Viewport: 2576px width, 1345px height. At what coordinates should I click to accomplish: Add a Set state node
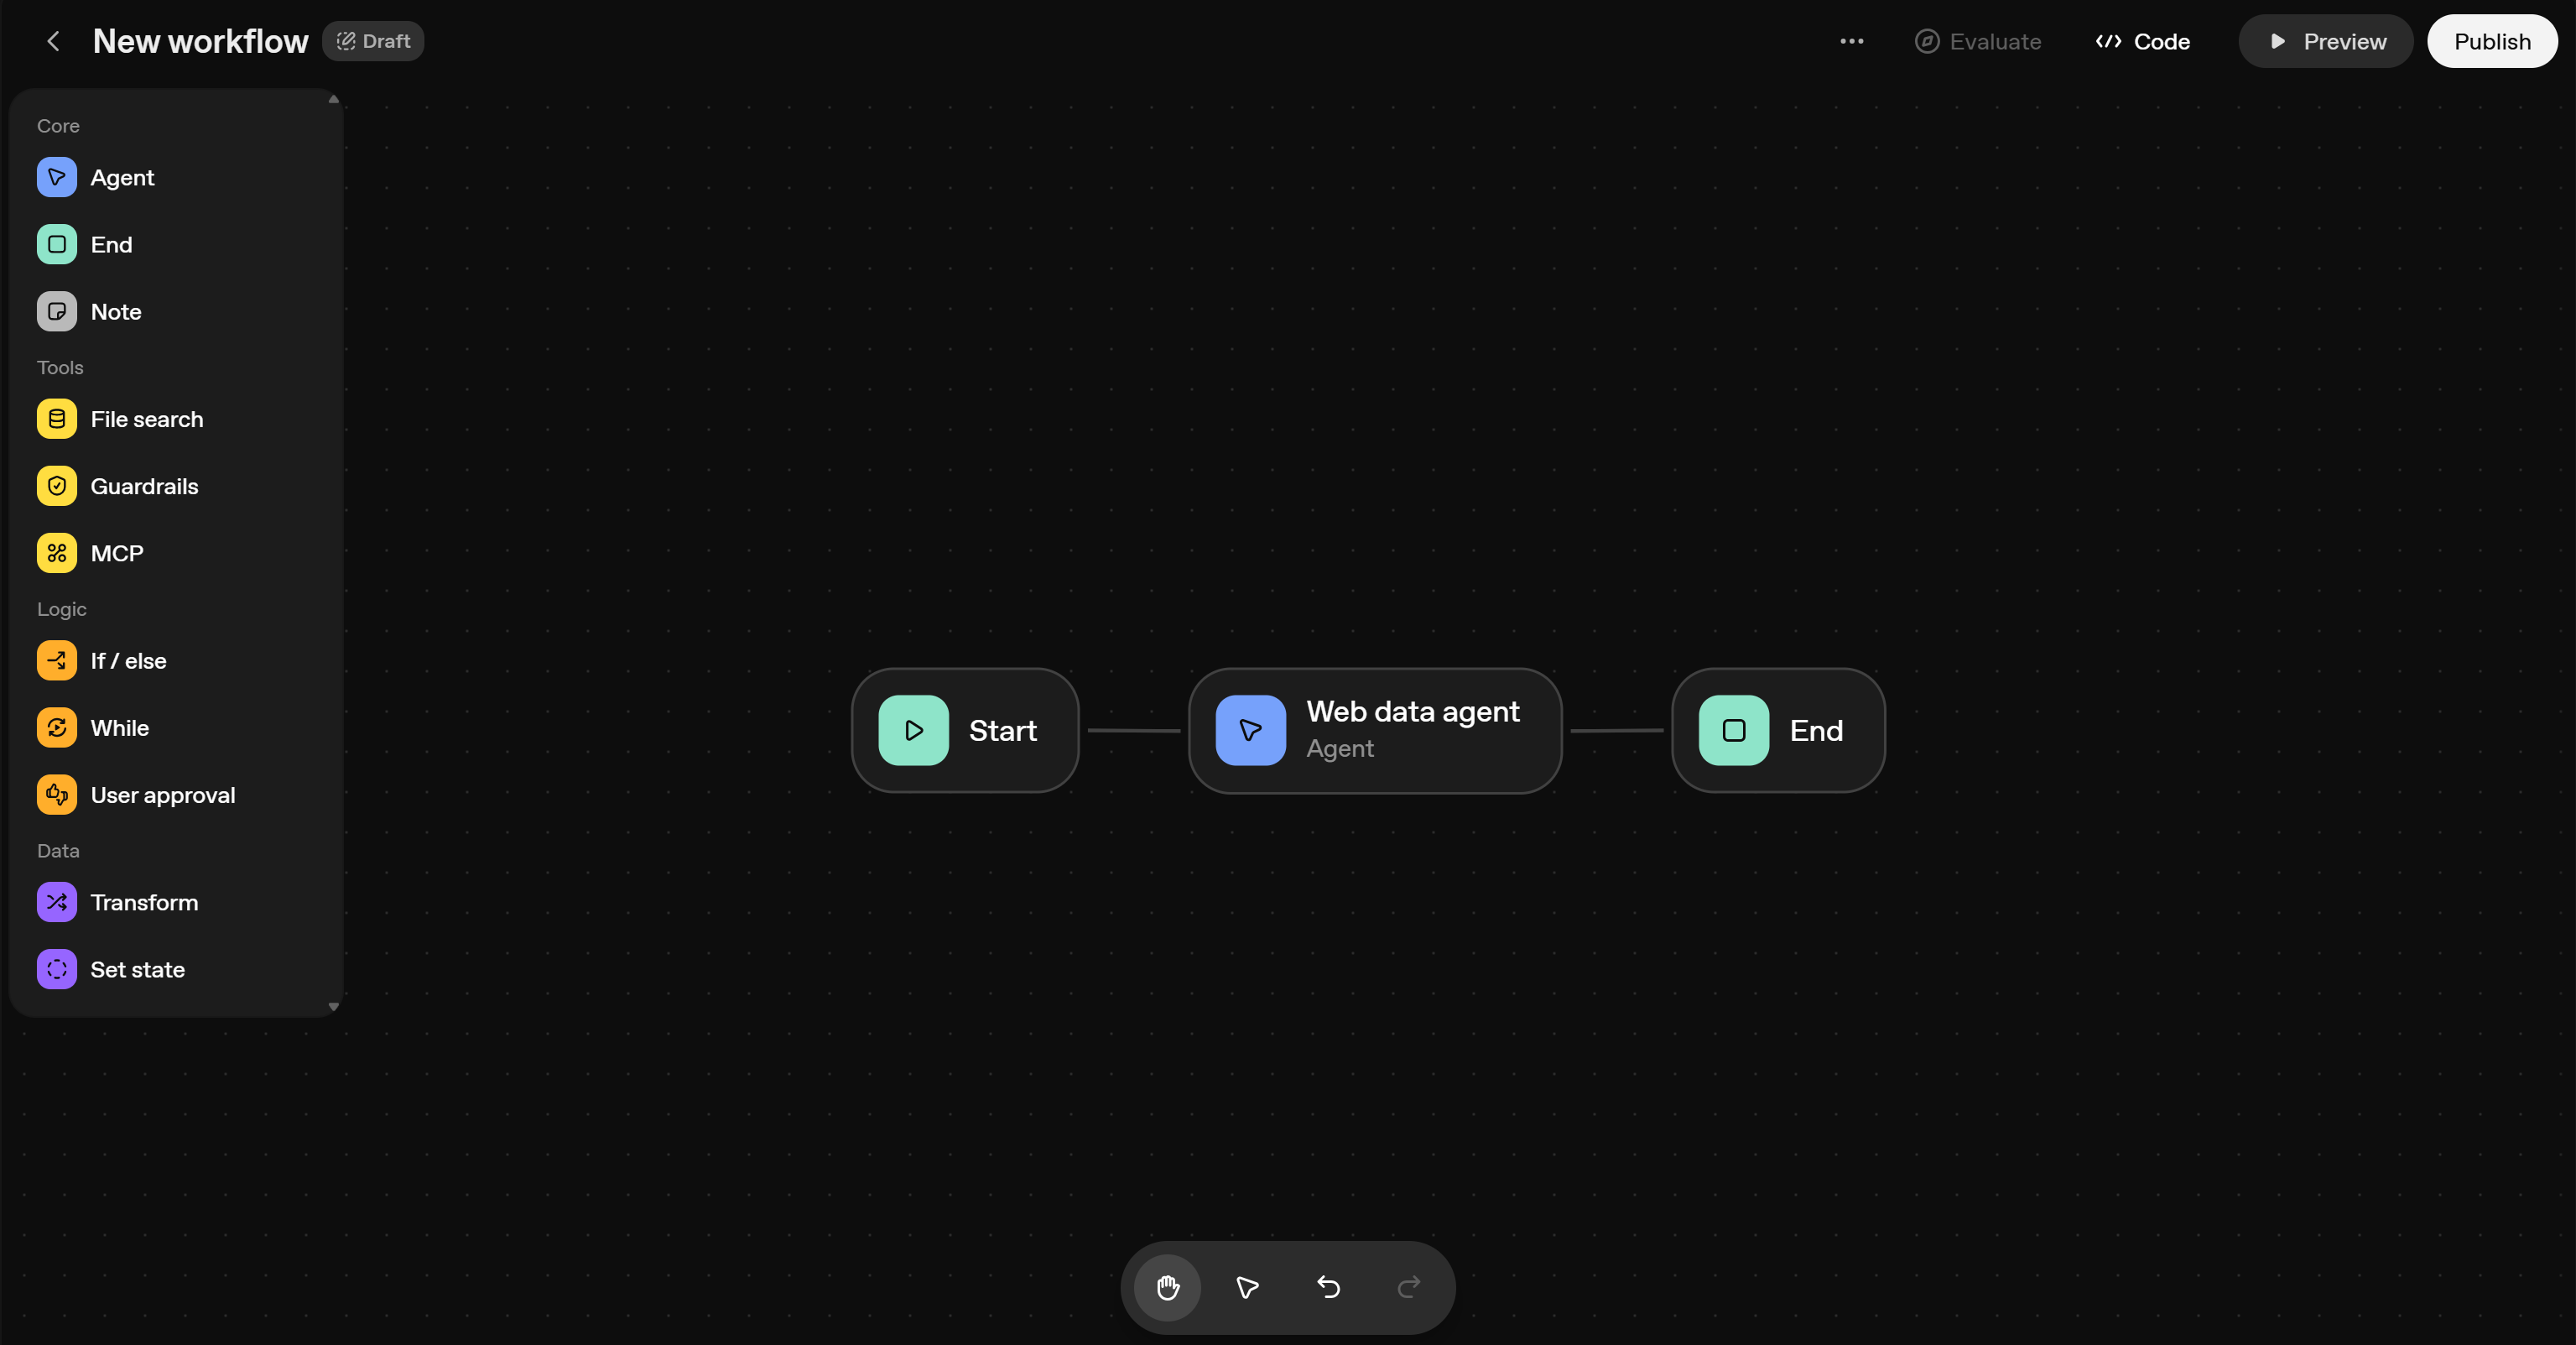138,969
